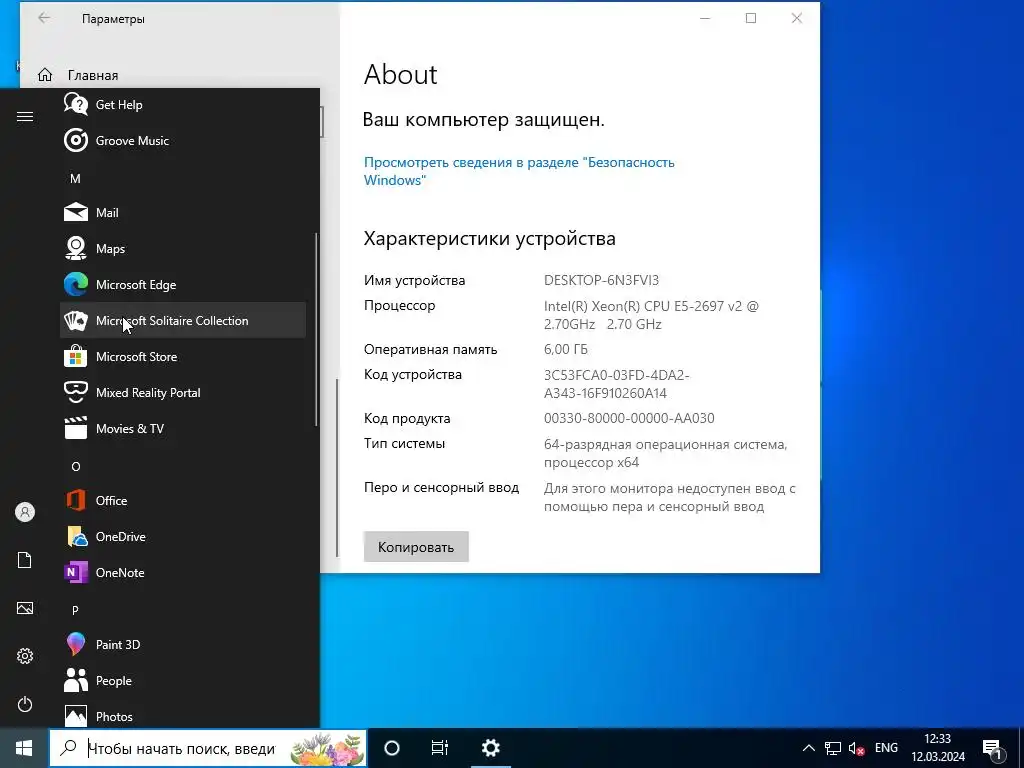Select device name DESKTOP-6N3FVI3 text

pos(601,280)
